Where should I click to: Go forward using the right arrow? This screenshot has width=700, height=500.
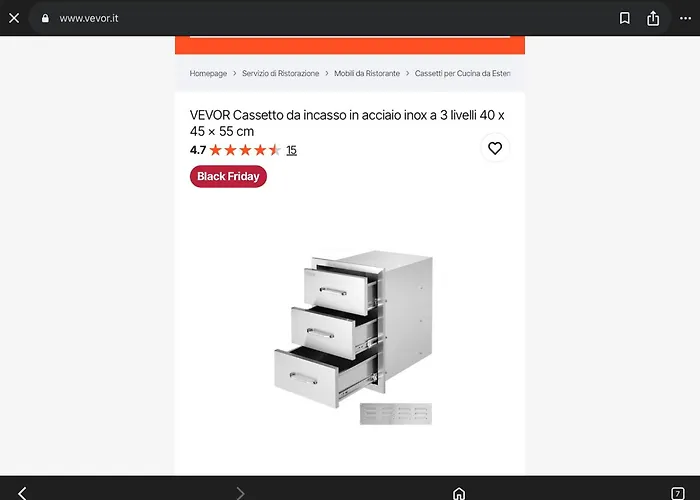pos(240,493)
